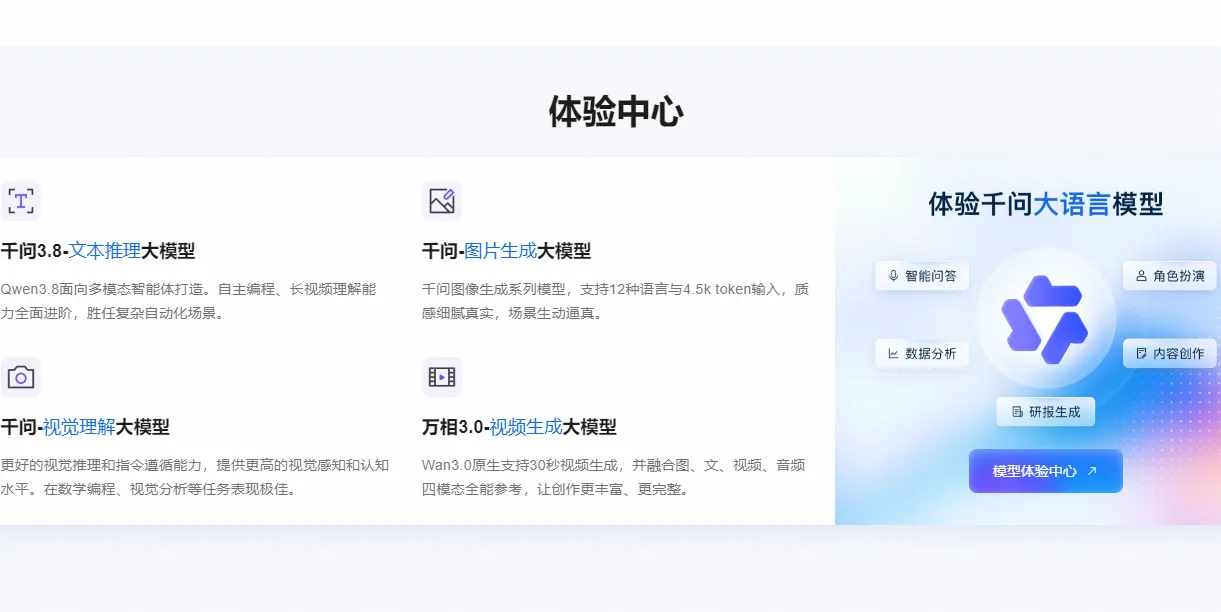
Task: Select the 智能问答 text label
Action: pos(931,276)
